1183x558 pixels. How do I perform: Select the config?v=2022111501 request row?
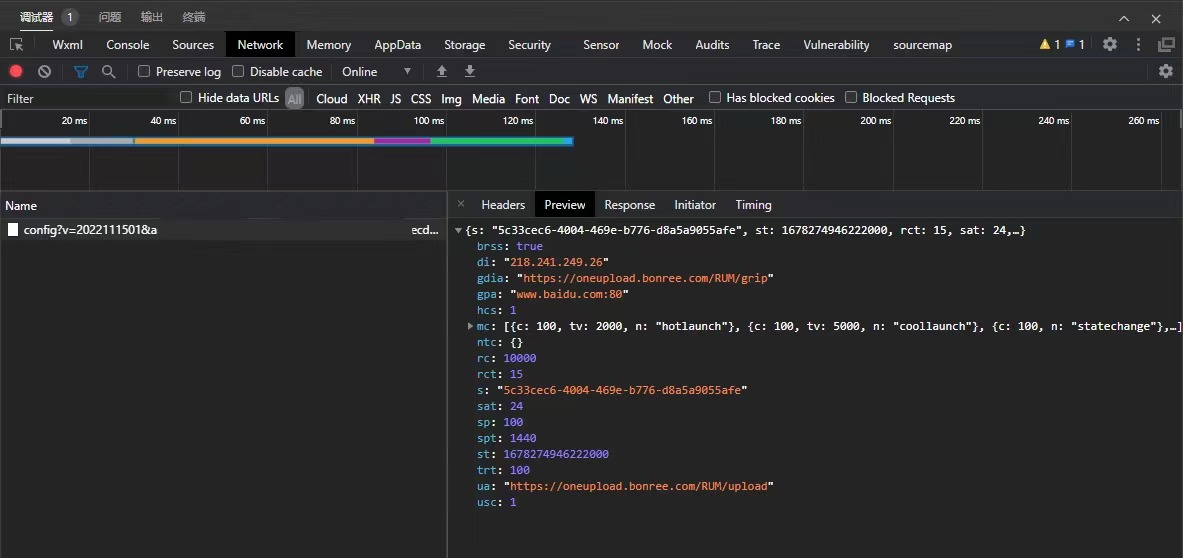point(90,230)
